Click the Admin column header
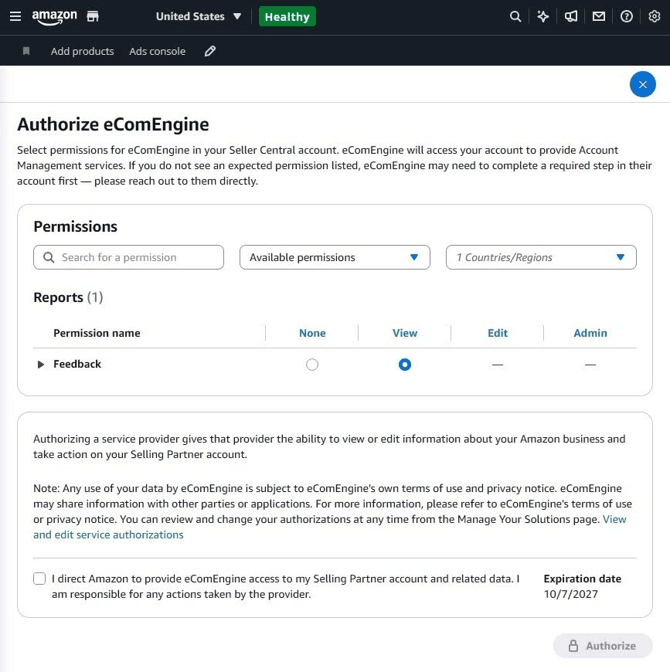 tap(590, 333)
